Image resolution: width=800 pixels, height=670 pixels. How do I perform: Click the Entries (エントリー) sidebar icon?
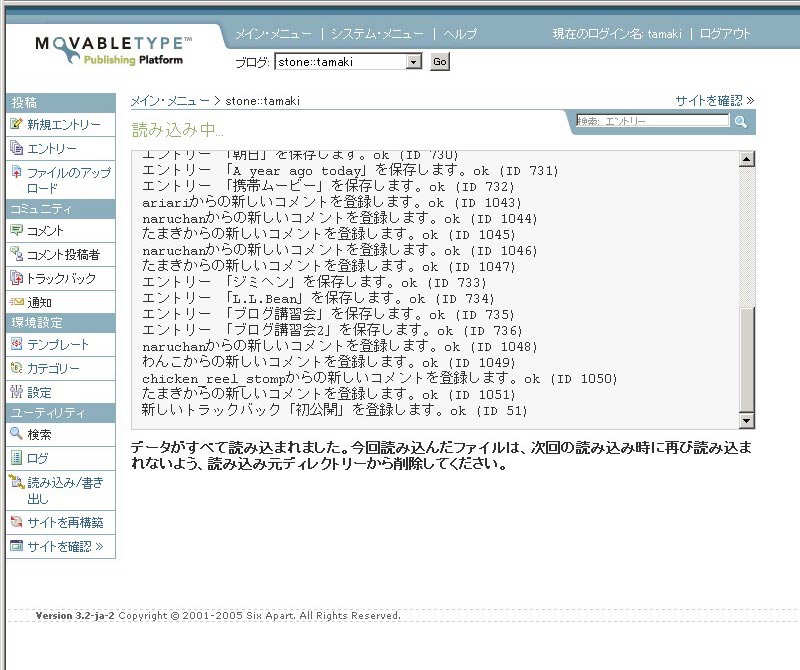point(16,149)
